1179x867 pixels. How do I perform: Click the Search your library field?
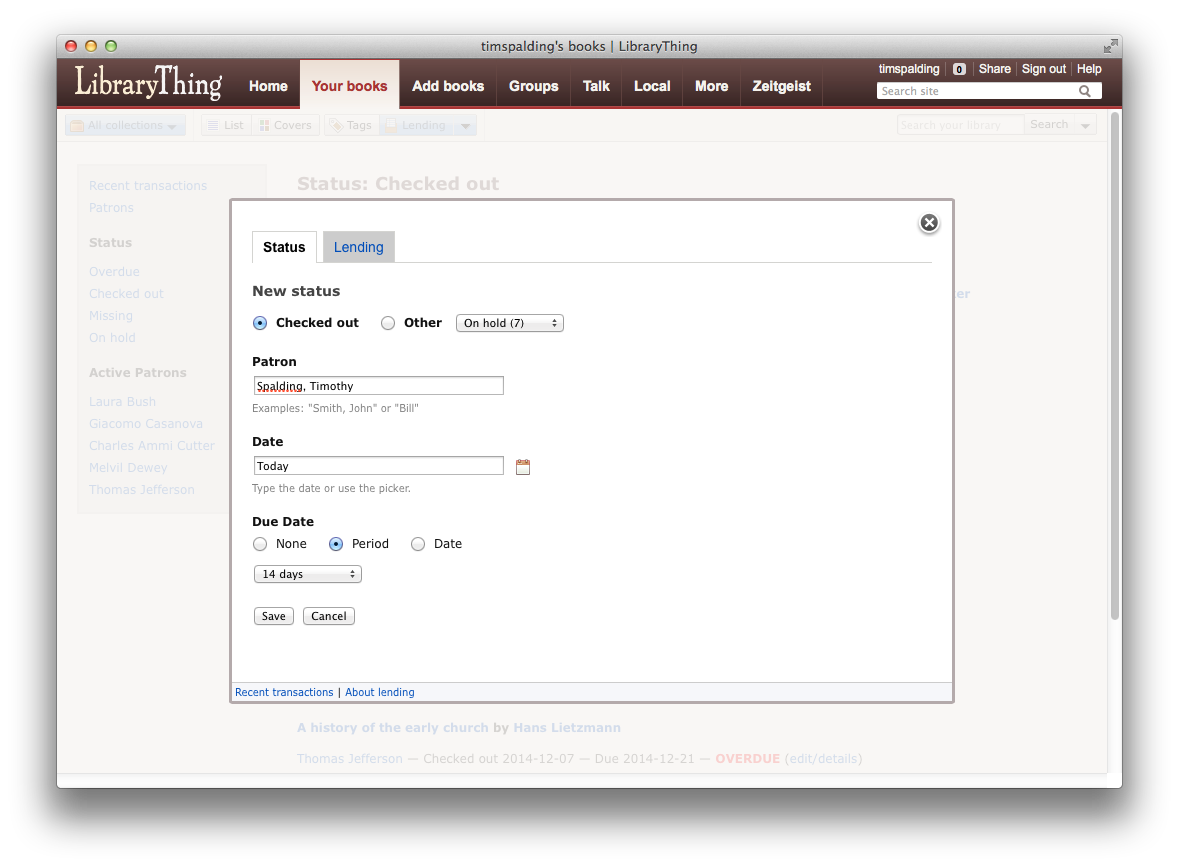(960, 125)
